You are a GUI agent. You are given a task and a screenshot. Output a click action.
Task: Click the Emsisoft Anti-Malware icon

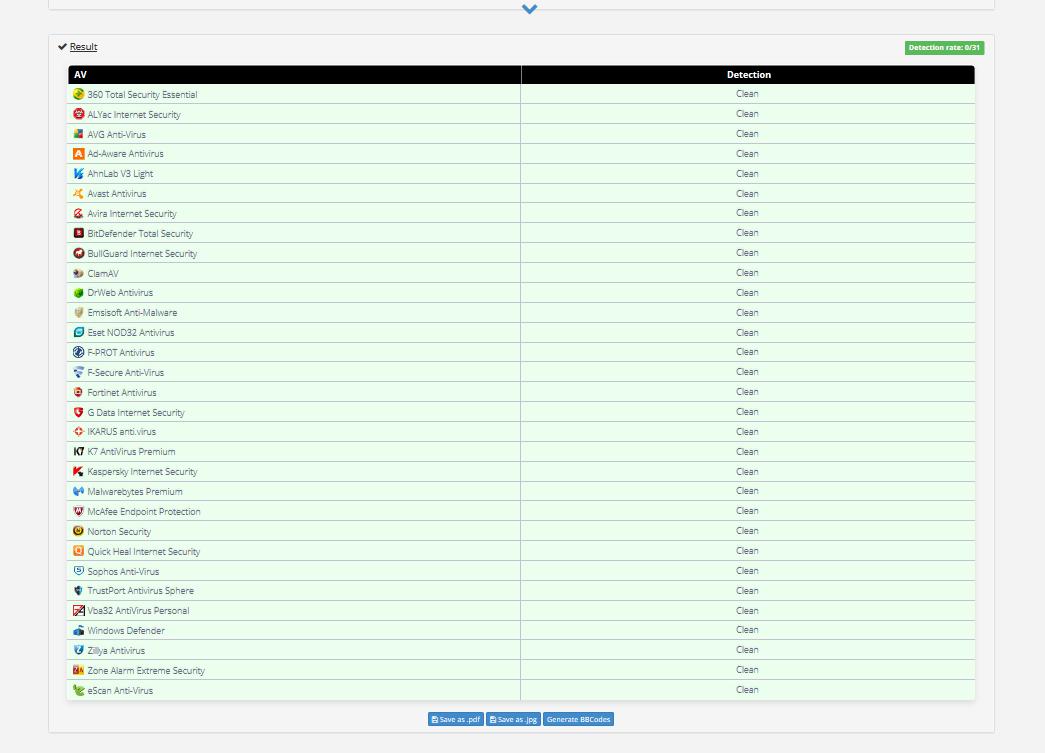click(79, 313)
